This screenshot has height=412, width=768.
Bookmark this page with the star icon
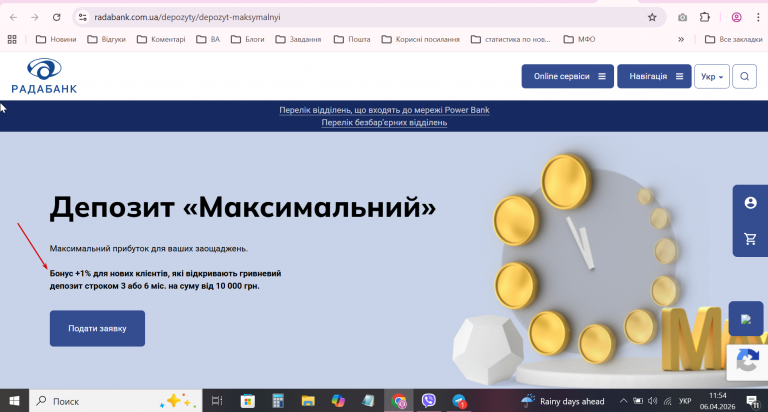[652, 17]
